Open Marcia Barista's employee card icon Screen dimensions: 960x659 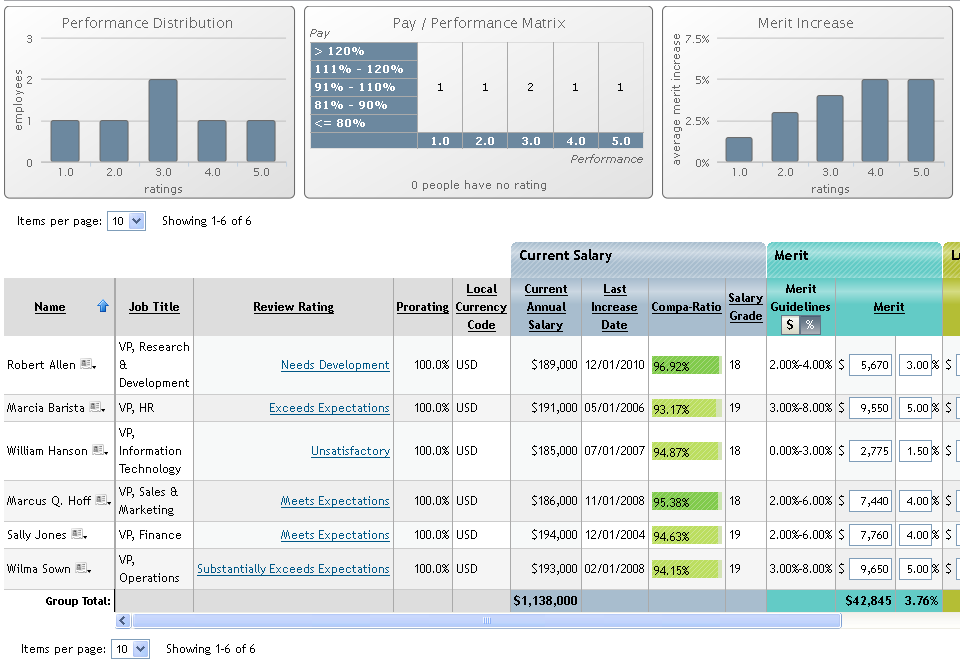pos(95,408)
